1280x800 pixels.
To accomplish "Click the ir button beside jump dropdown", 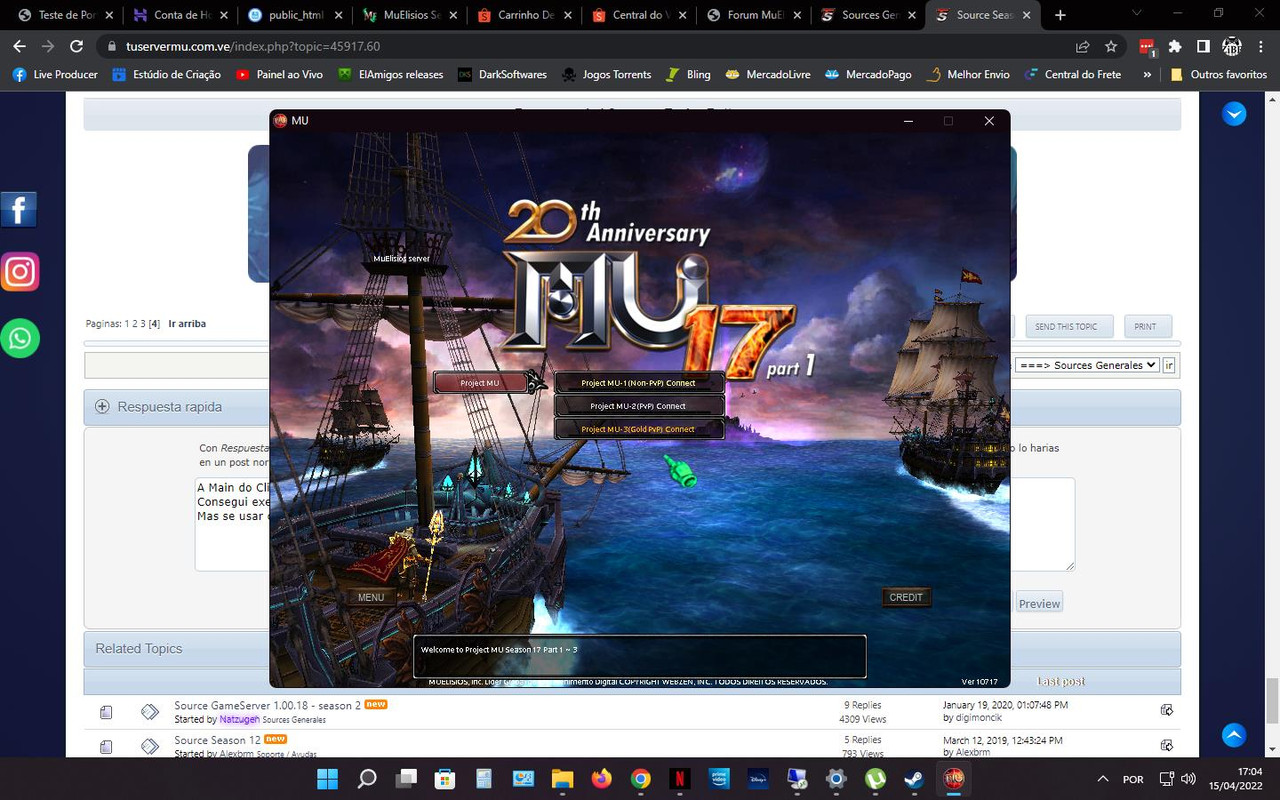I will click(1168, 365).
